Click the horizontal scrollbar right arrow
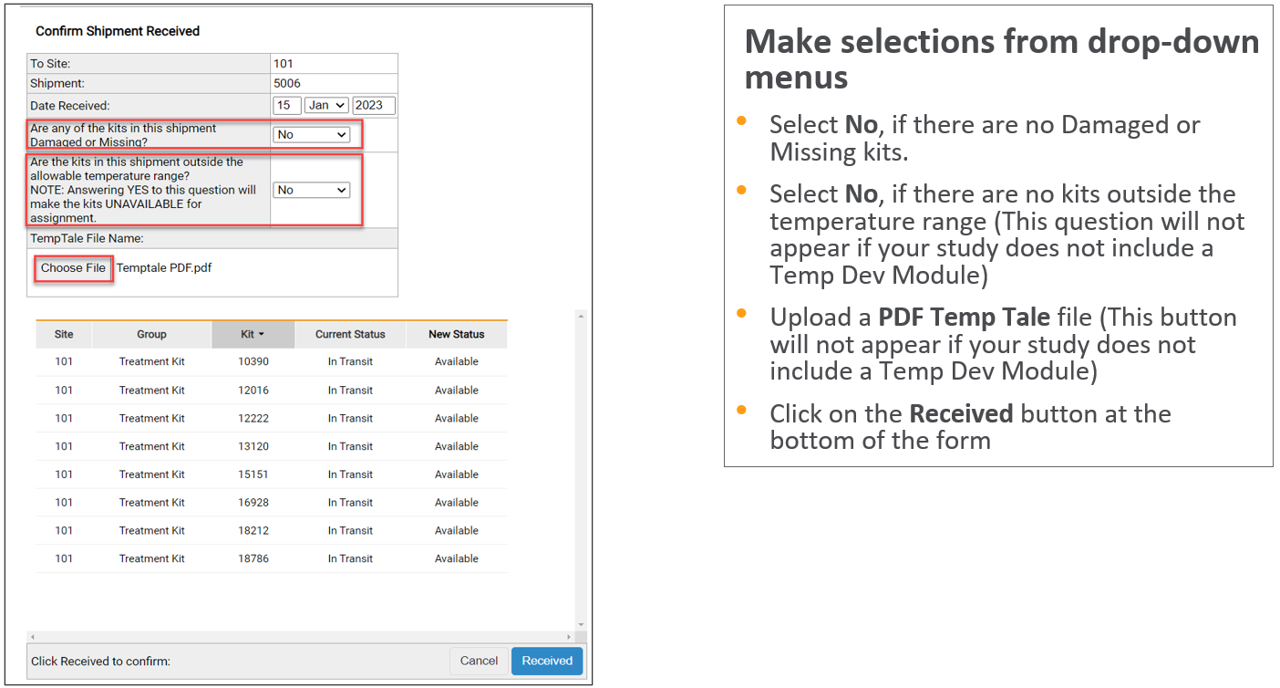This screenshot has width=1280, height=688. [x=569, y=637]
